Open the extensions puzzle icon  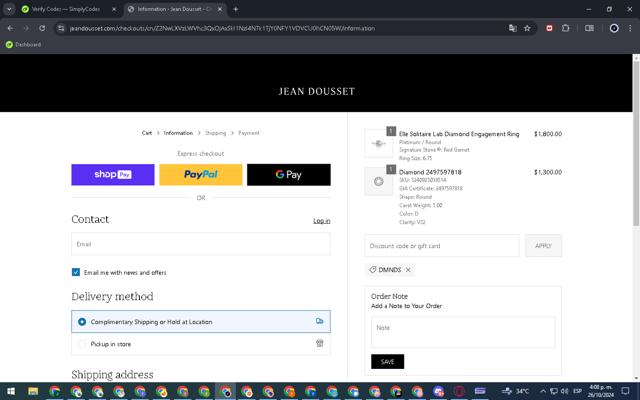566,28
